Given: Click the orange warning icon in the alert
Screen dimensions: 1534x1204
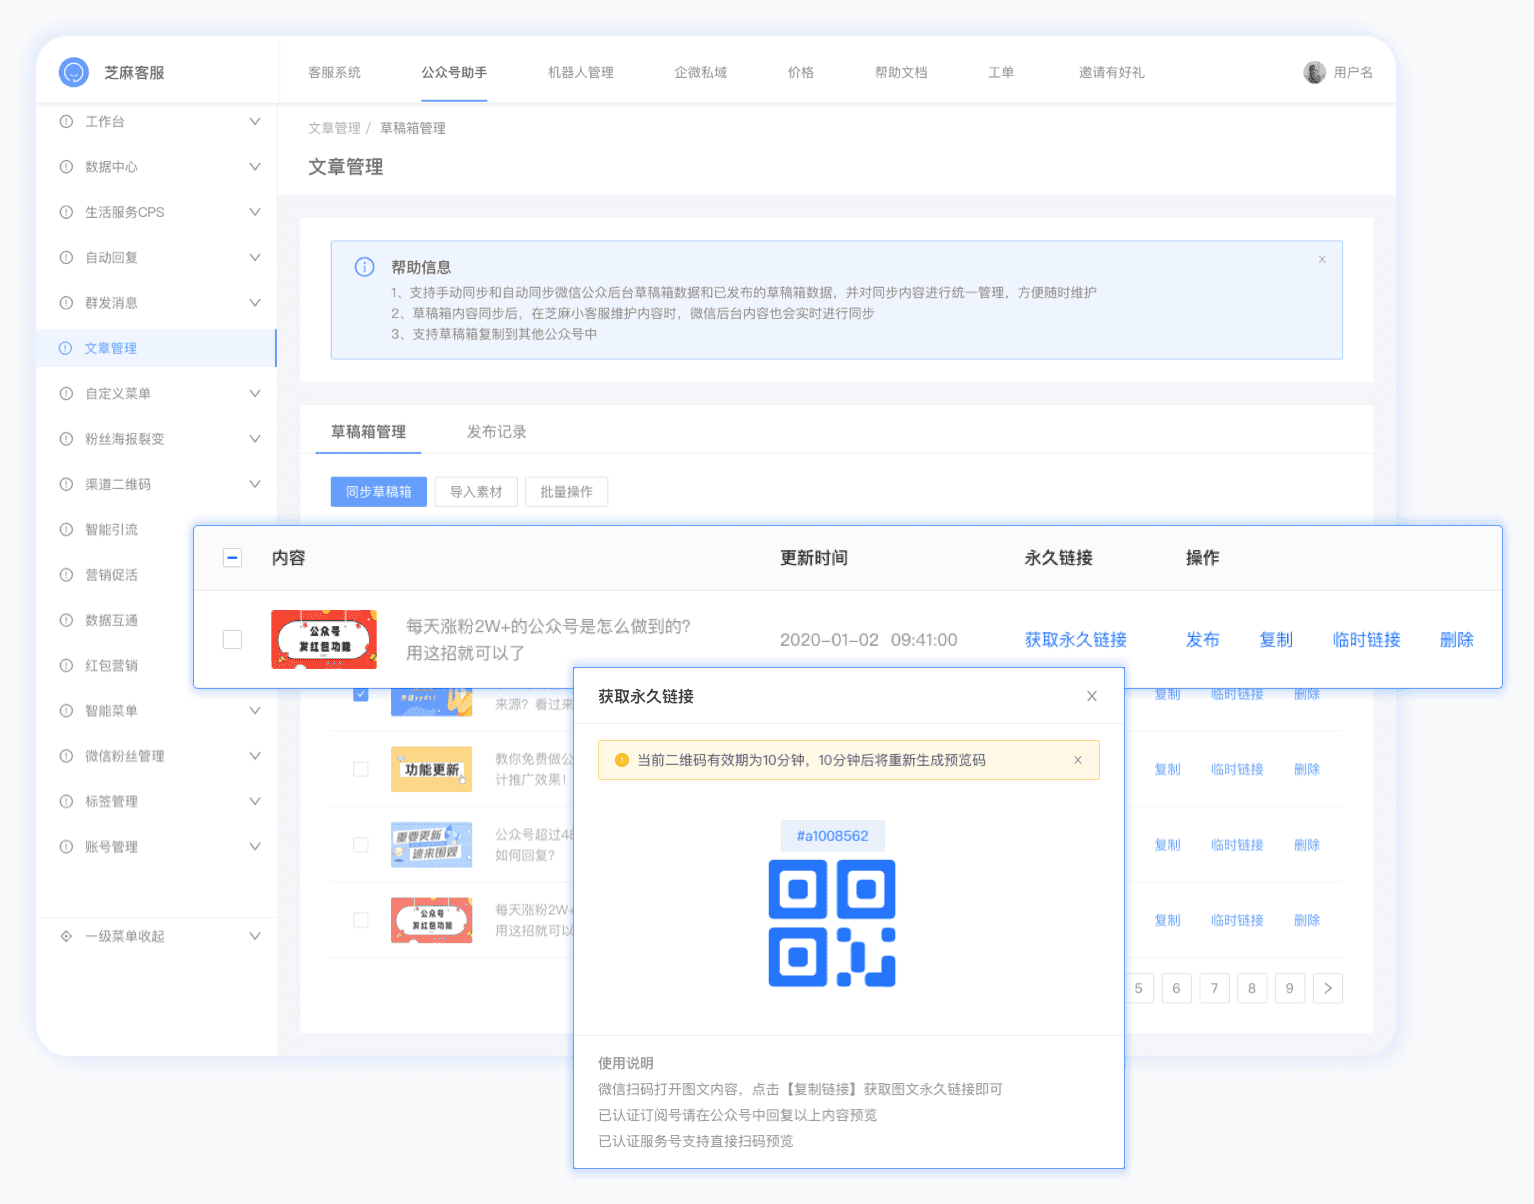Looking at the screenshot, I should 621,760.
